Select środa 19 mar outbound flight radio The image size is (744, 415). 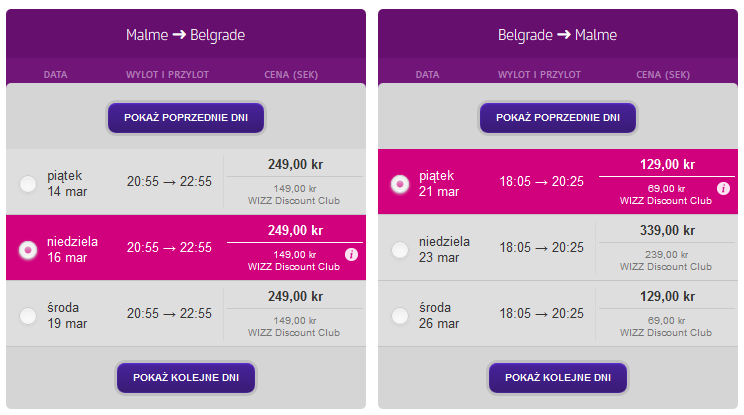point(28,315)
